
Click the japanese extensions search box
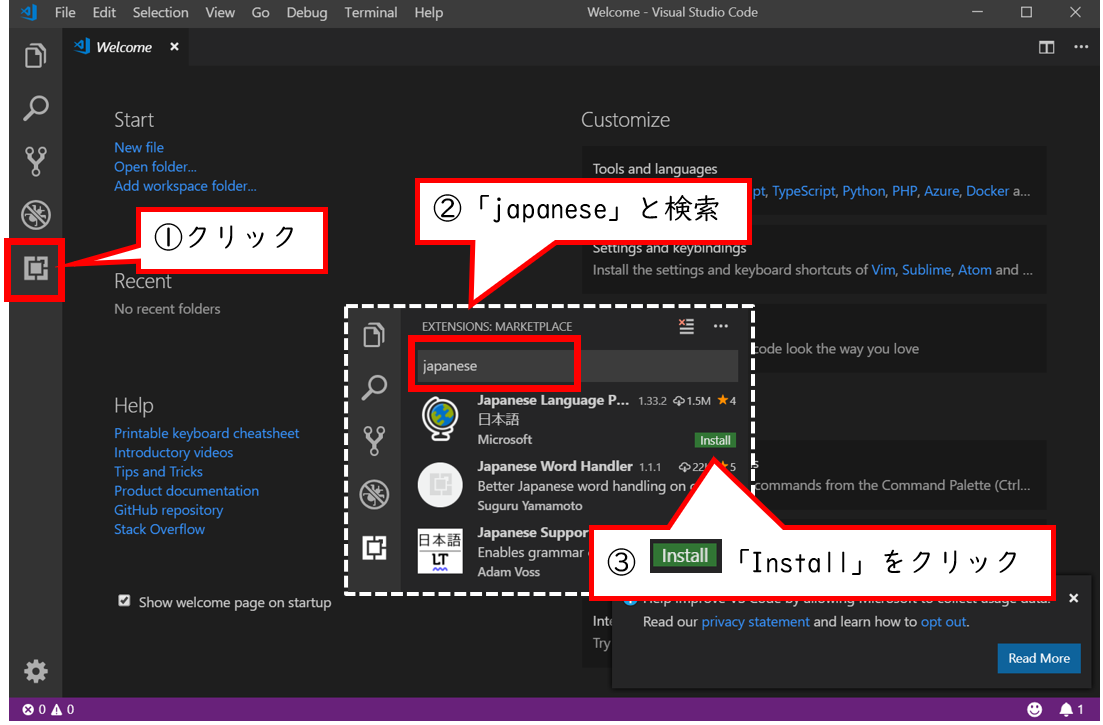(x=577, y=366)
